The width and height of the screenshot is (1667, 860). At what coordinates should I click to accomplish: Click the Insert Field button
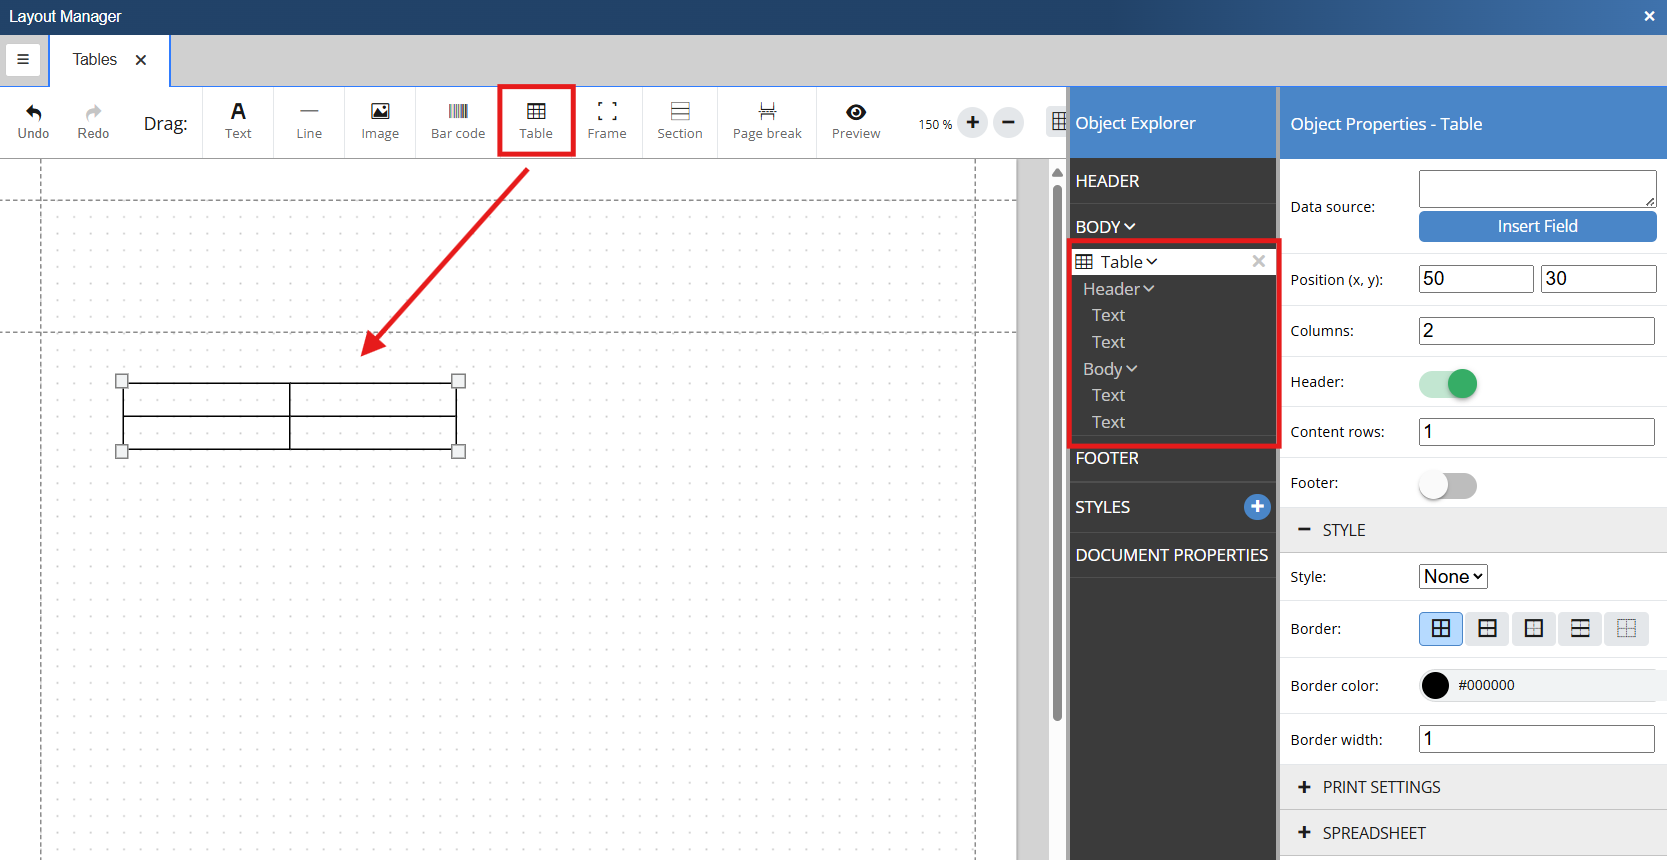pyautogui.click(x=1537, y=227)
